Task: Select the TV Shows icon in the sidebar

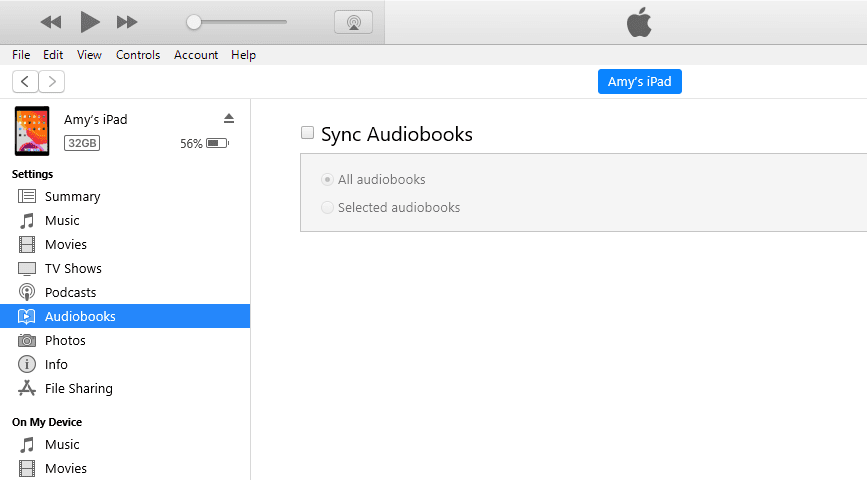Action: click(x=27, y=268)
